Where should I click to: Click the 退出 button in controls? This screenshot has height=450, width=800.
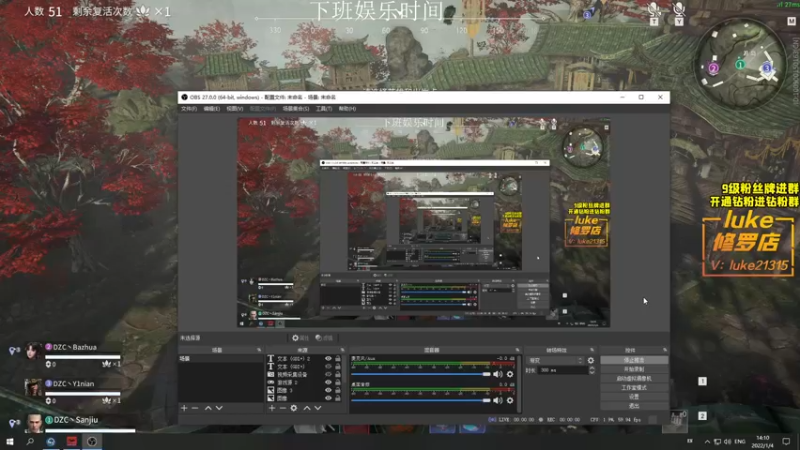634,406
